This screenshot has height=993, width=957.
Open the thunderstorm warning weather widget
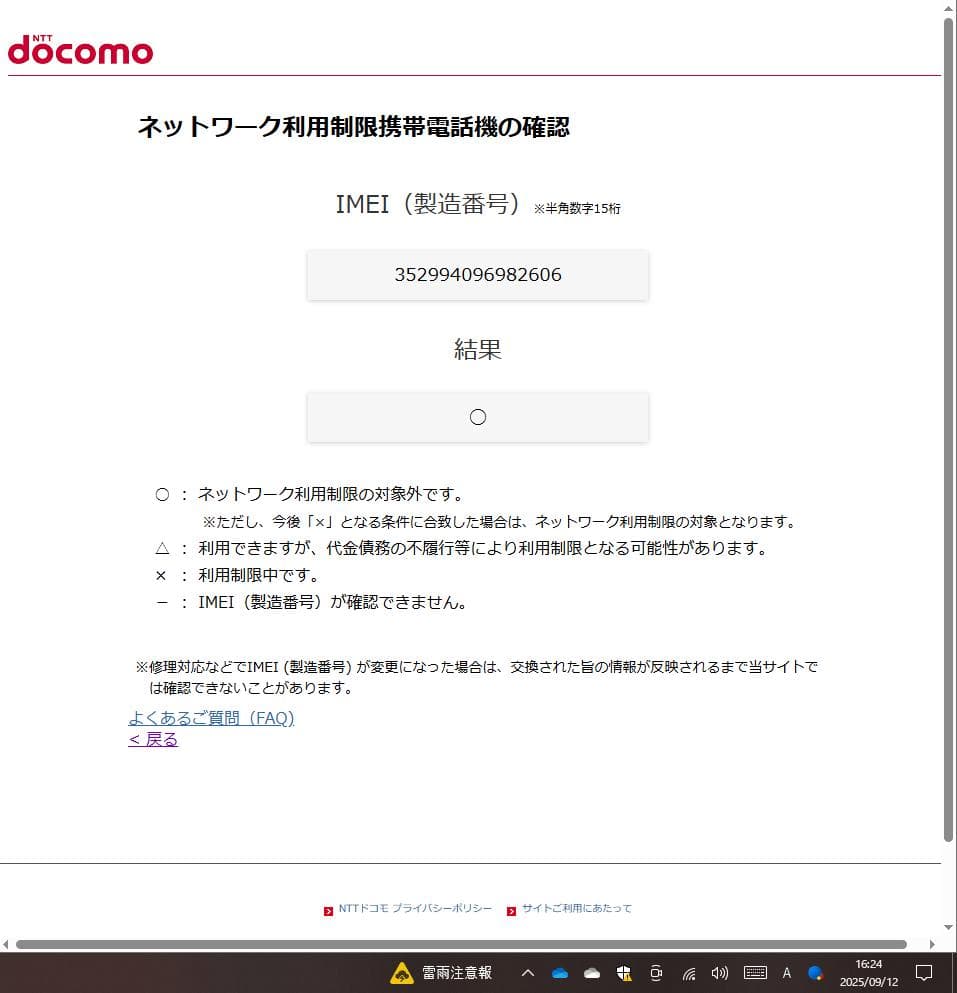click(x=441, y=973)
